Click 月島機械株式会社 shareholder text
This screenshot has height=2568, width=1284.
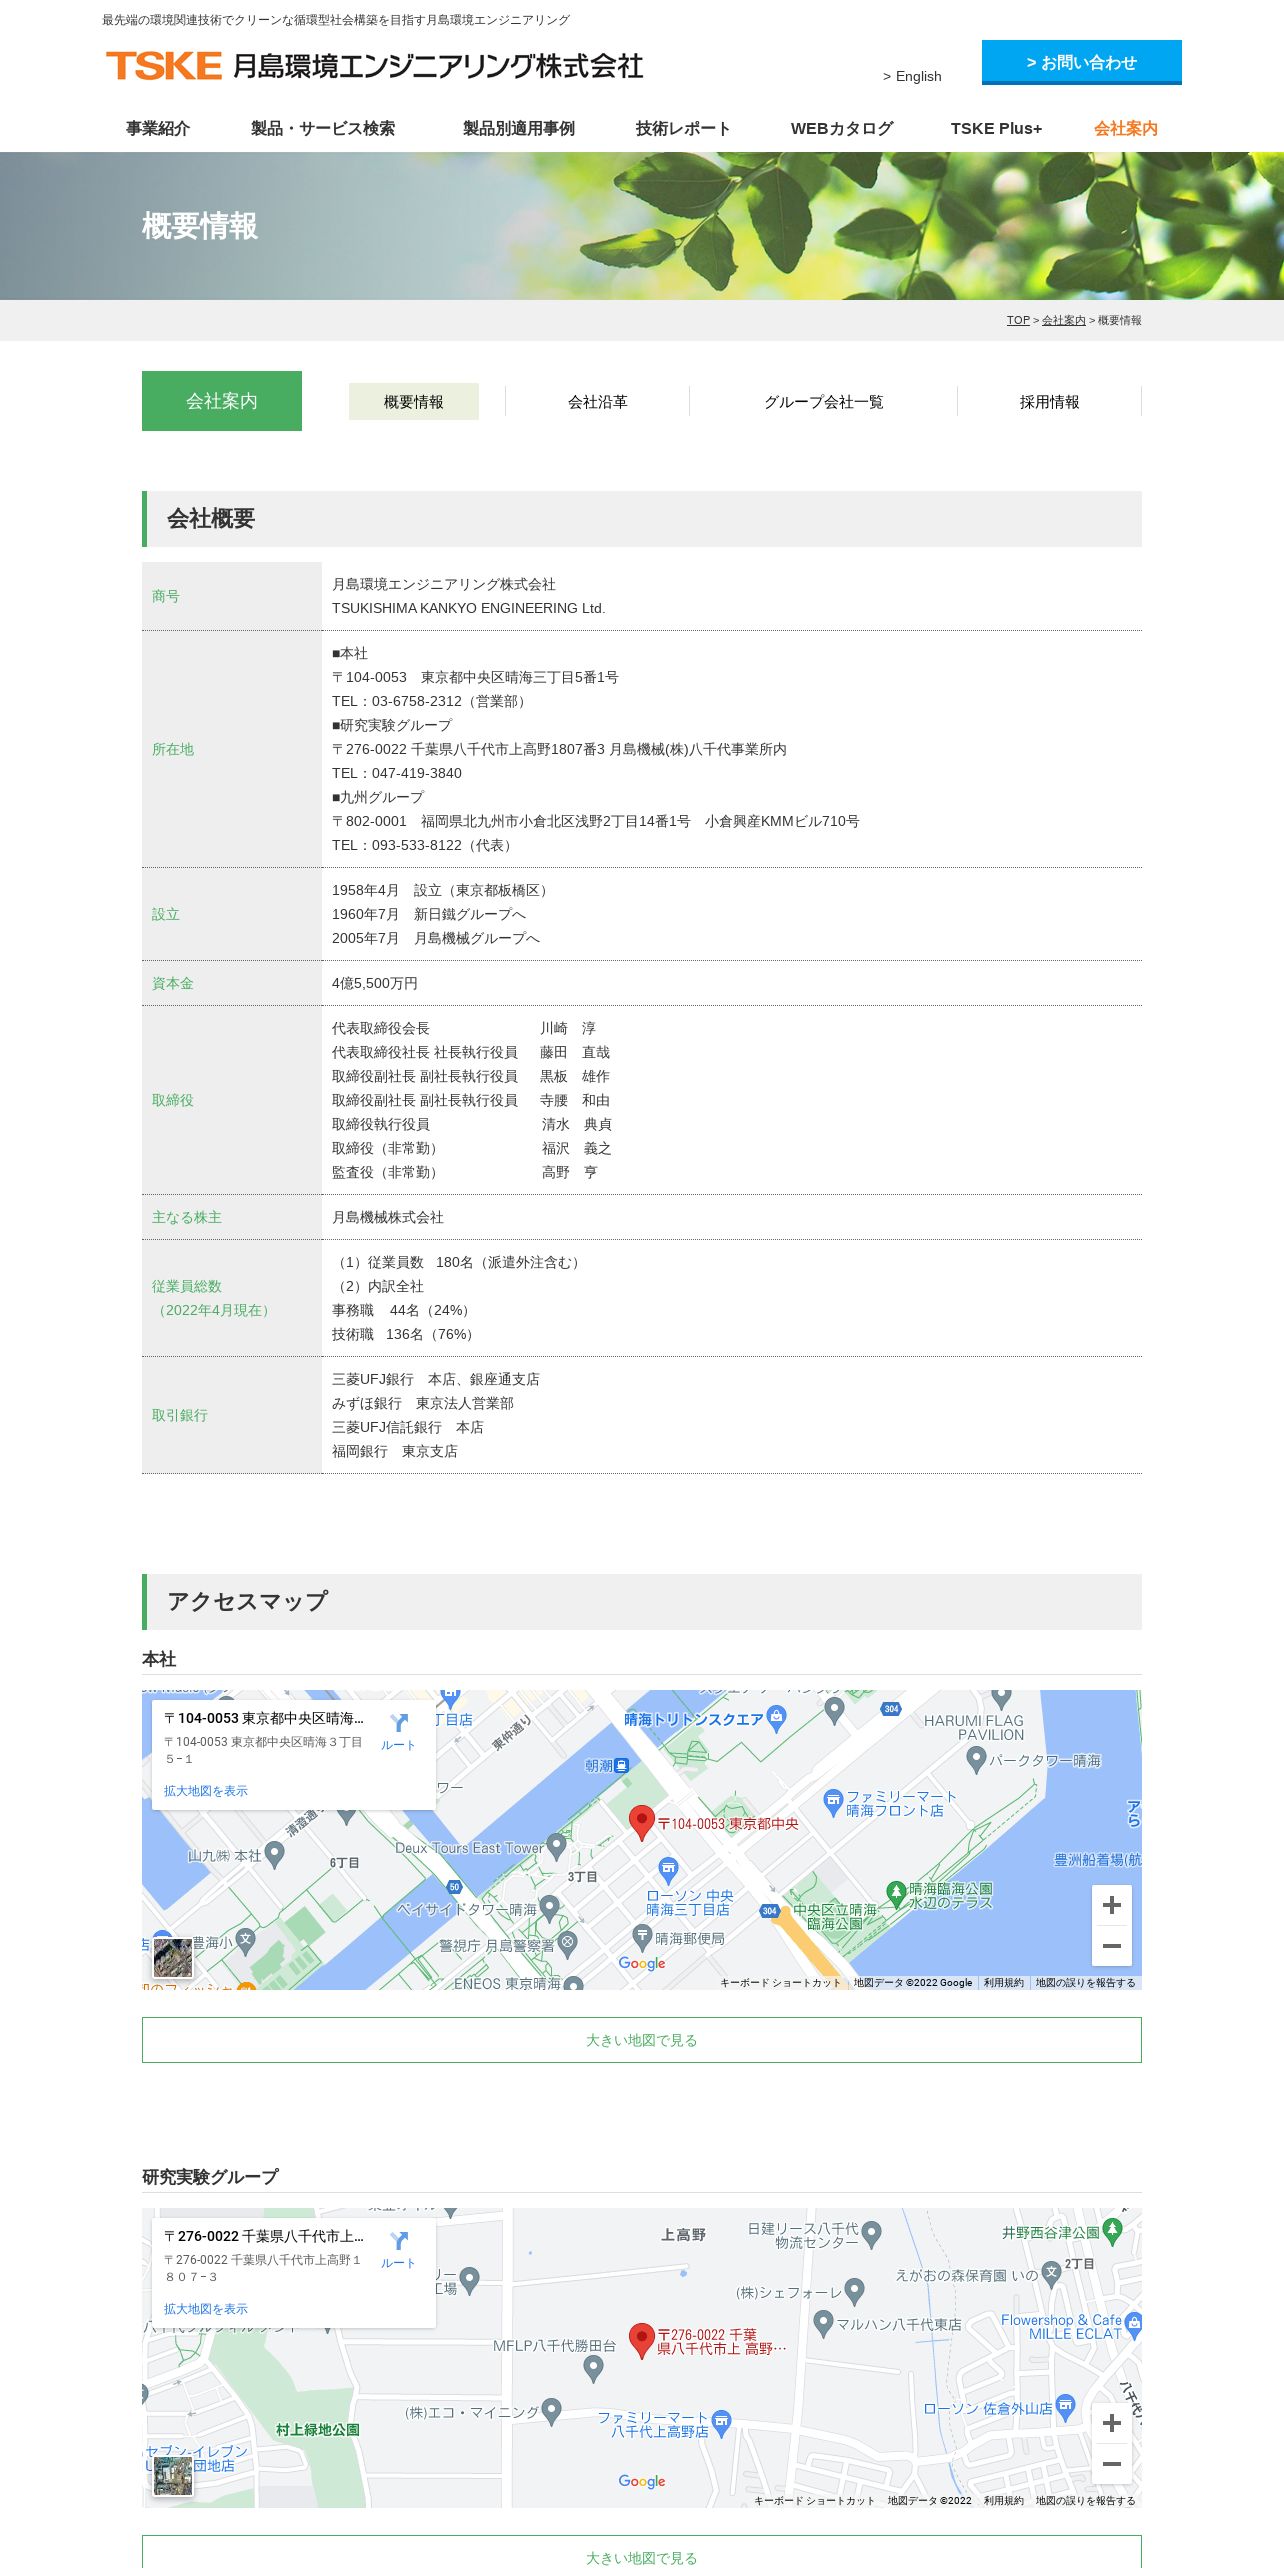[x=388, y=1217]
